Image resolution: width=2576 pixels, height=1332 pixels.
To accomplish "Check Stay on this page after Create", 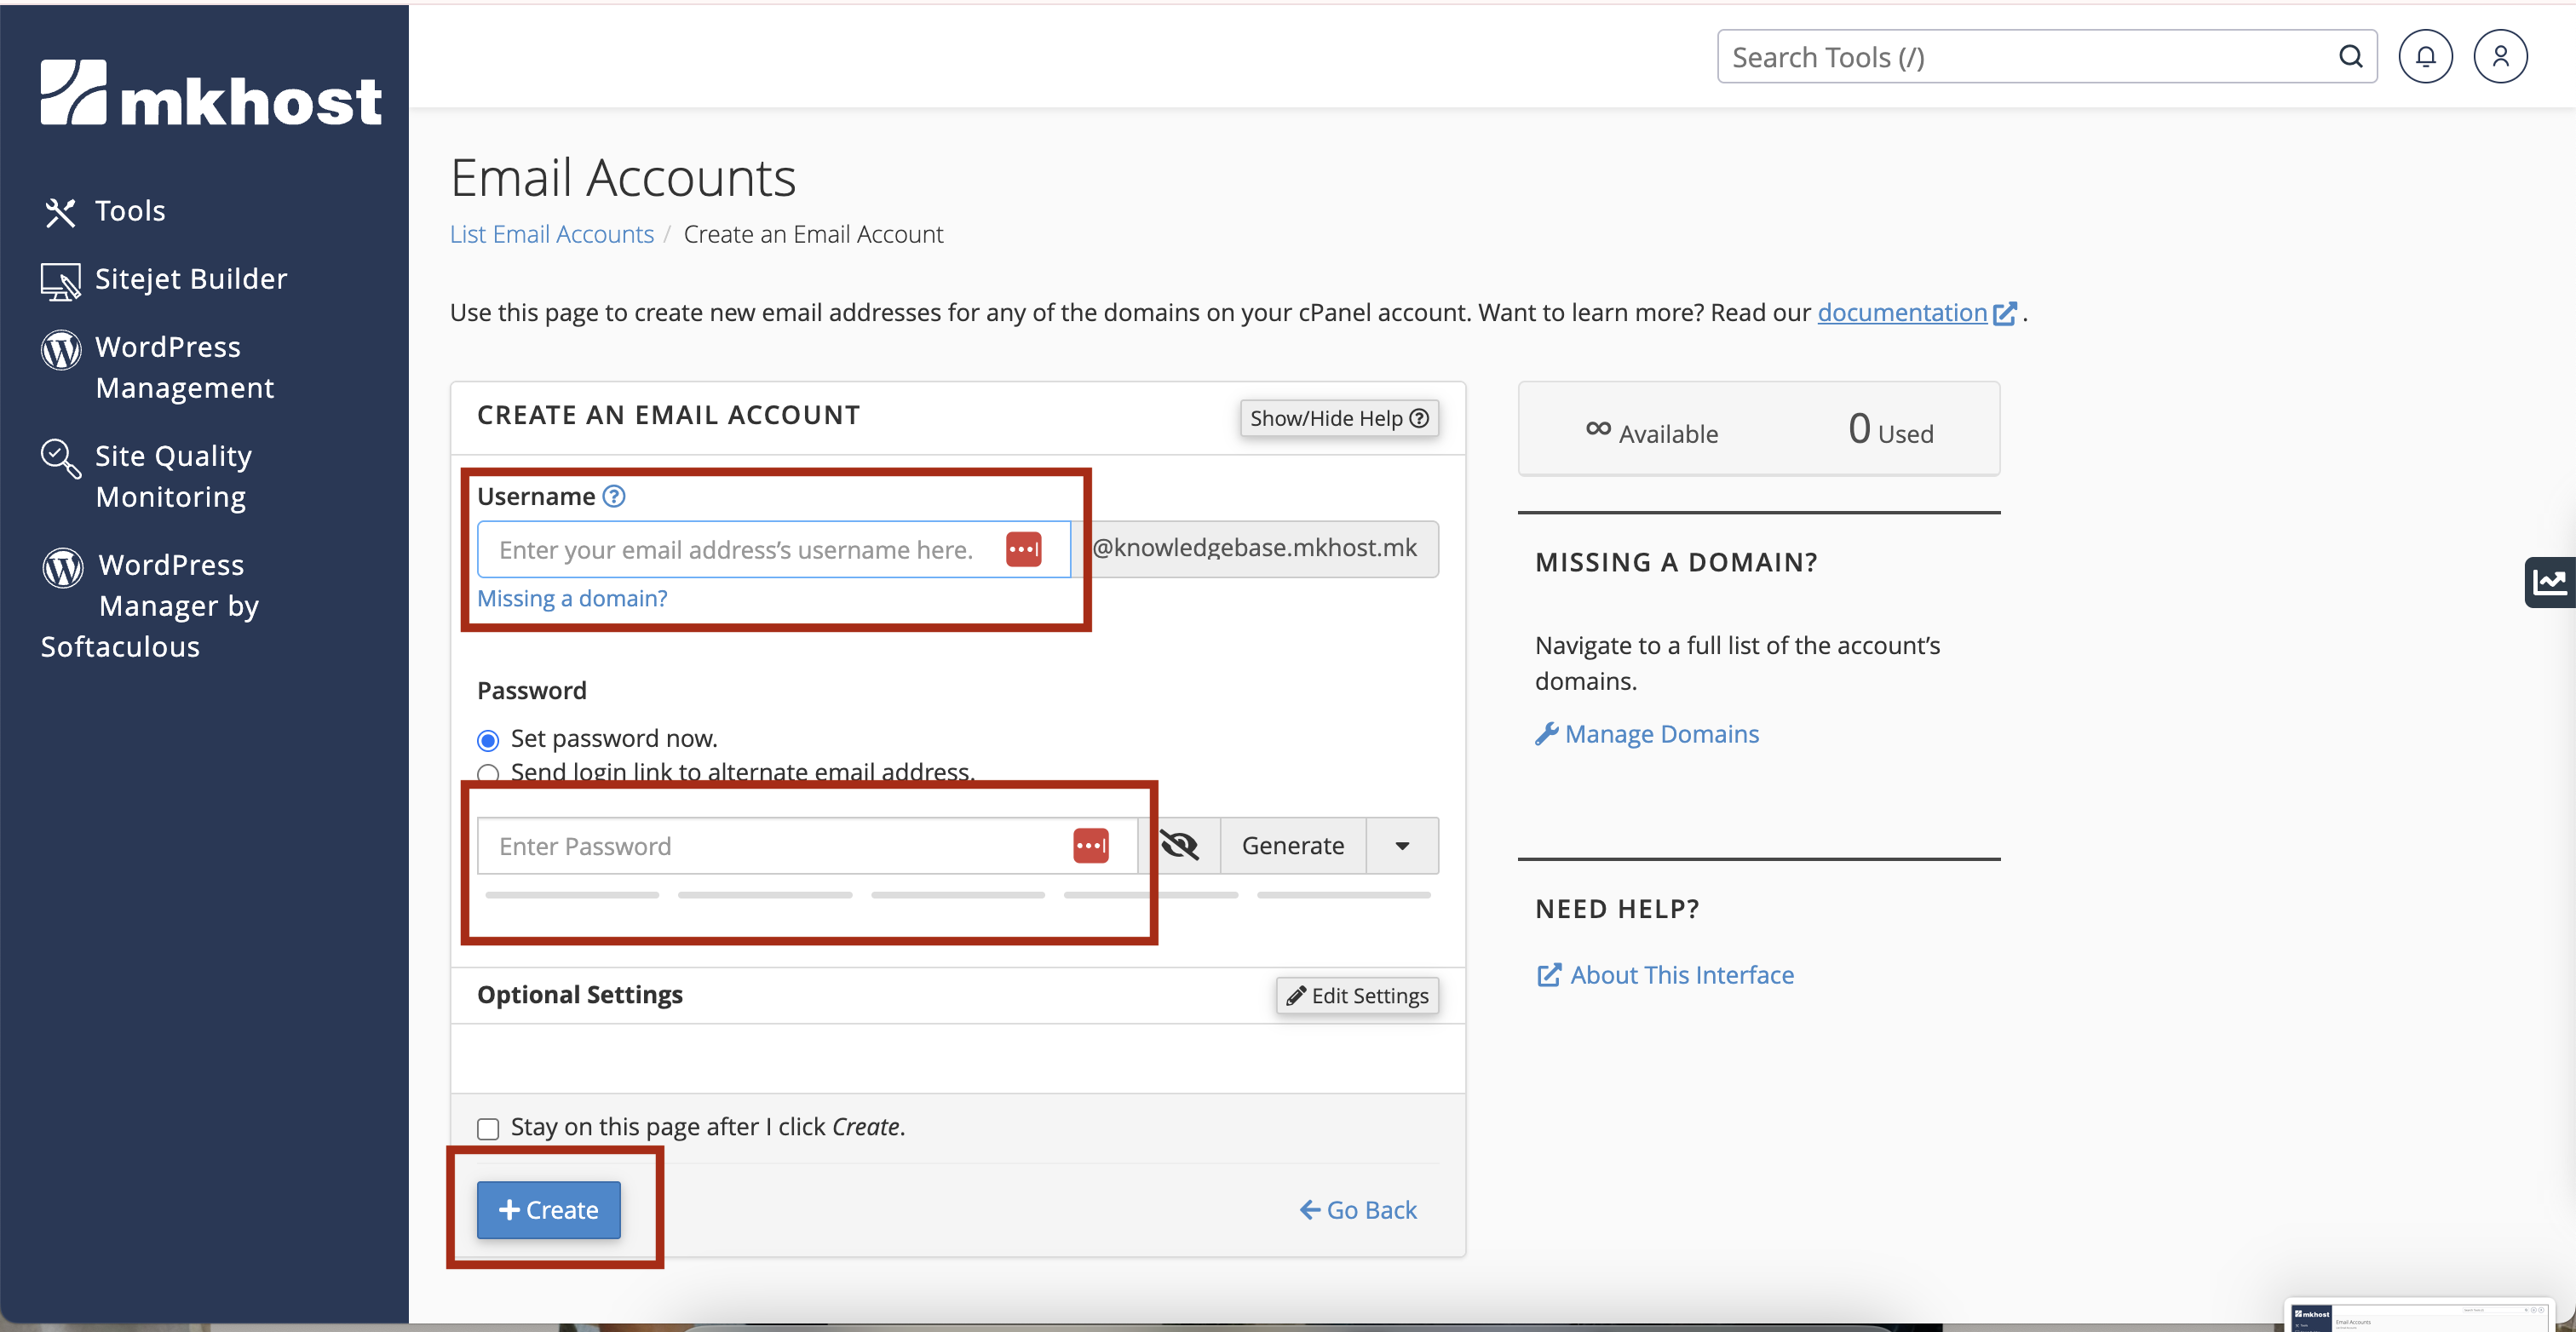I will (x=488, y=1129).
